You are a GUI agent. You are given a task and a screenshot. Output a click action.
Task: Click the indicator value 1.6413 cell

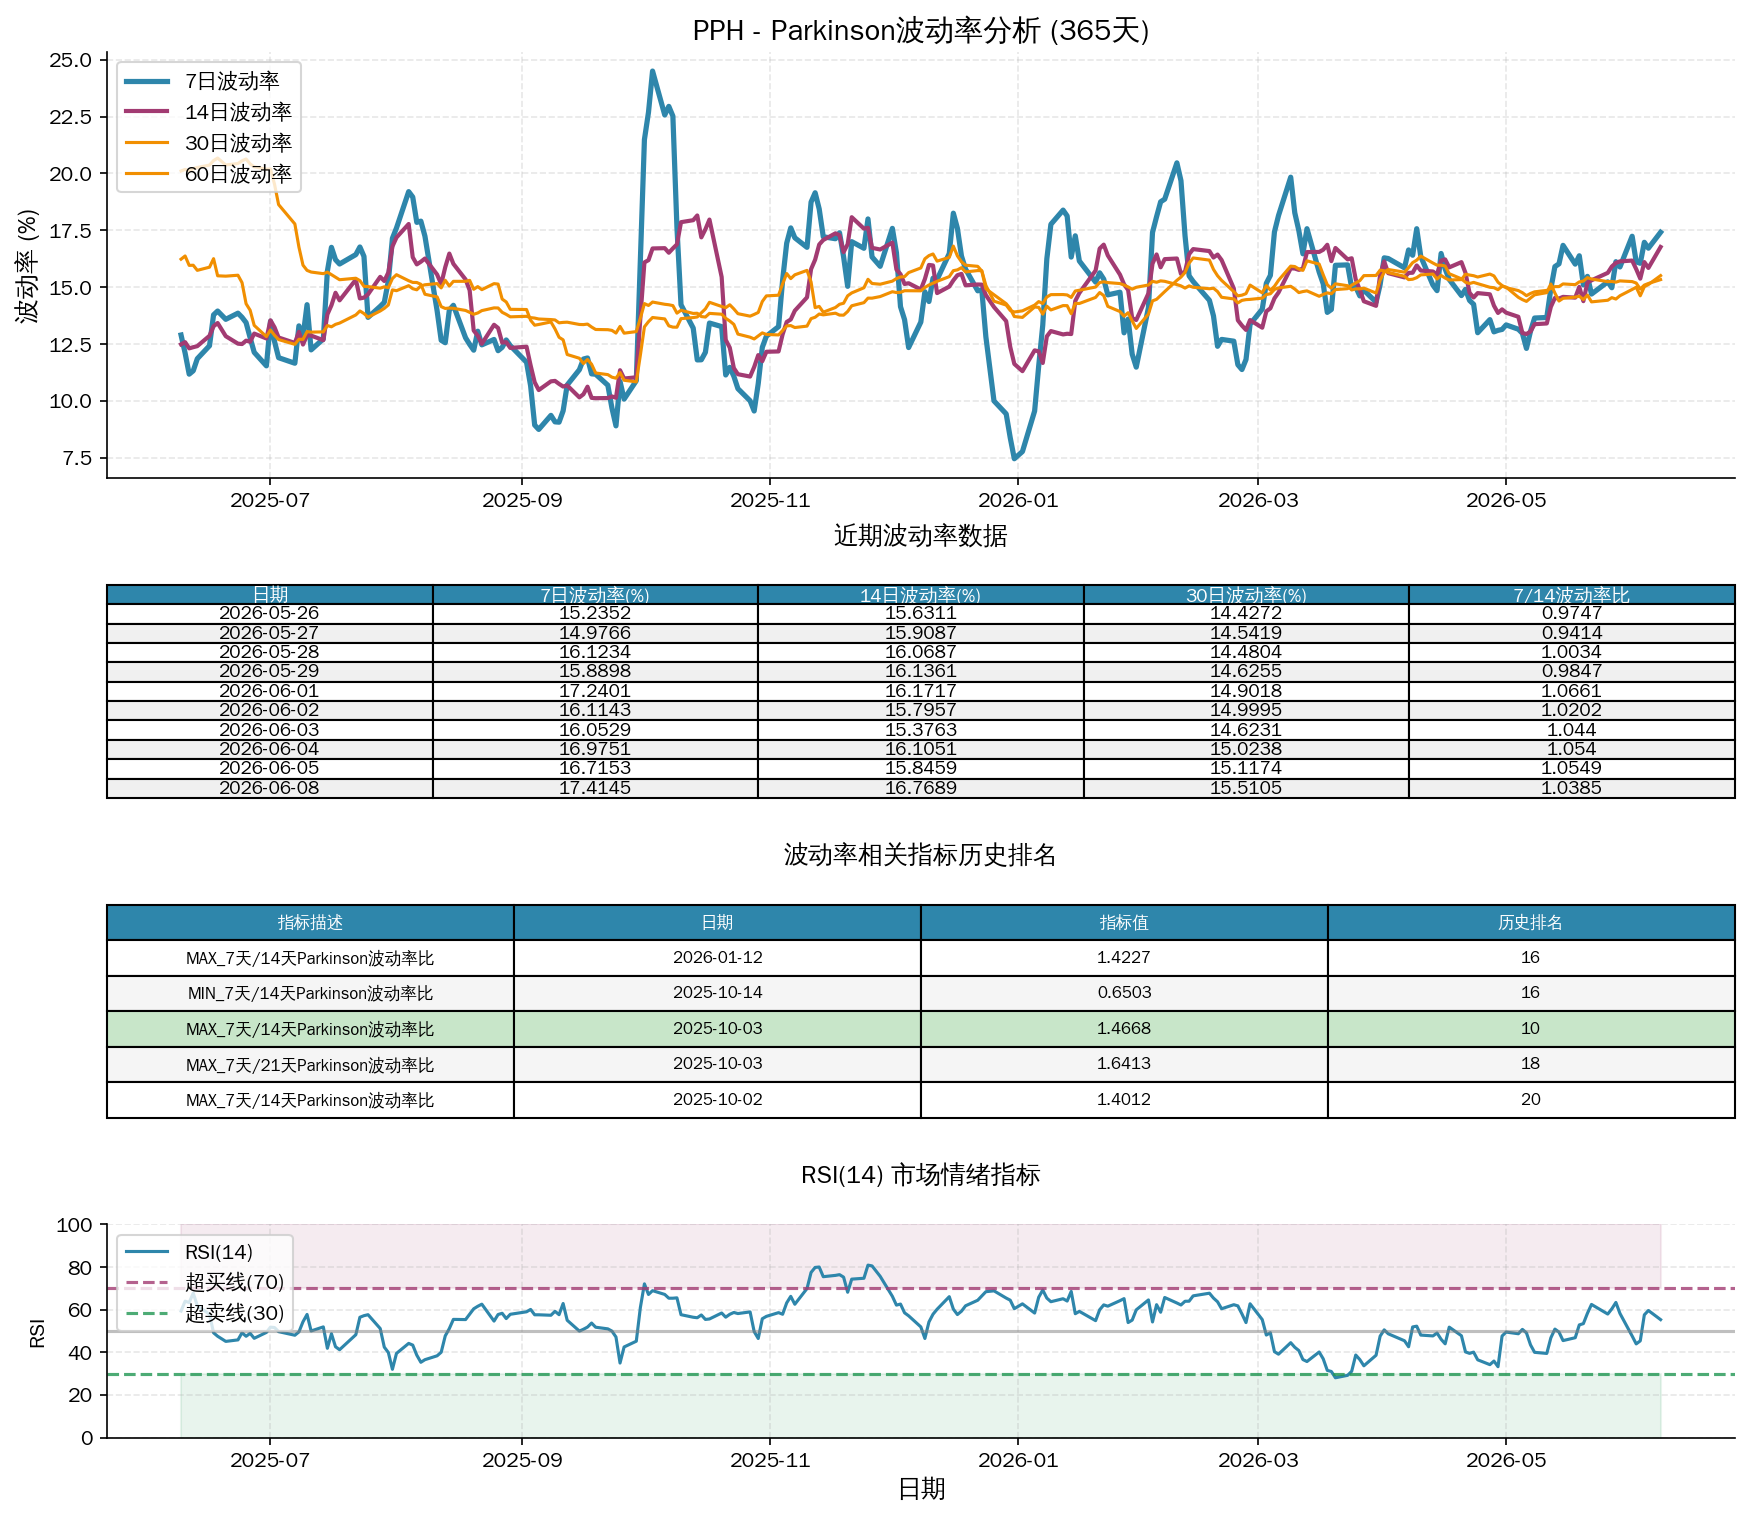coord(1124,1064)
